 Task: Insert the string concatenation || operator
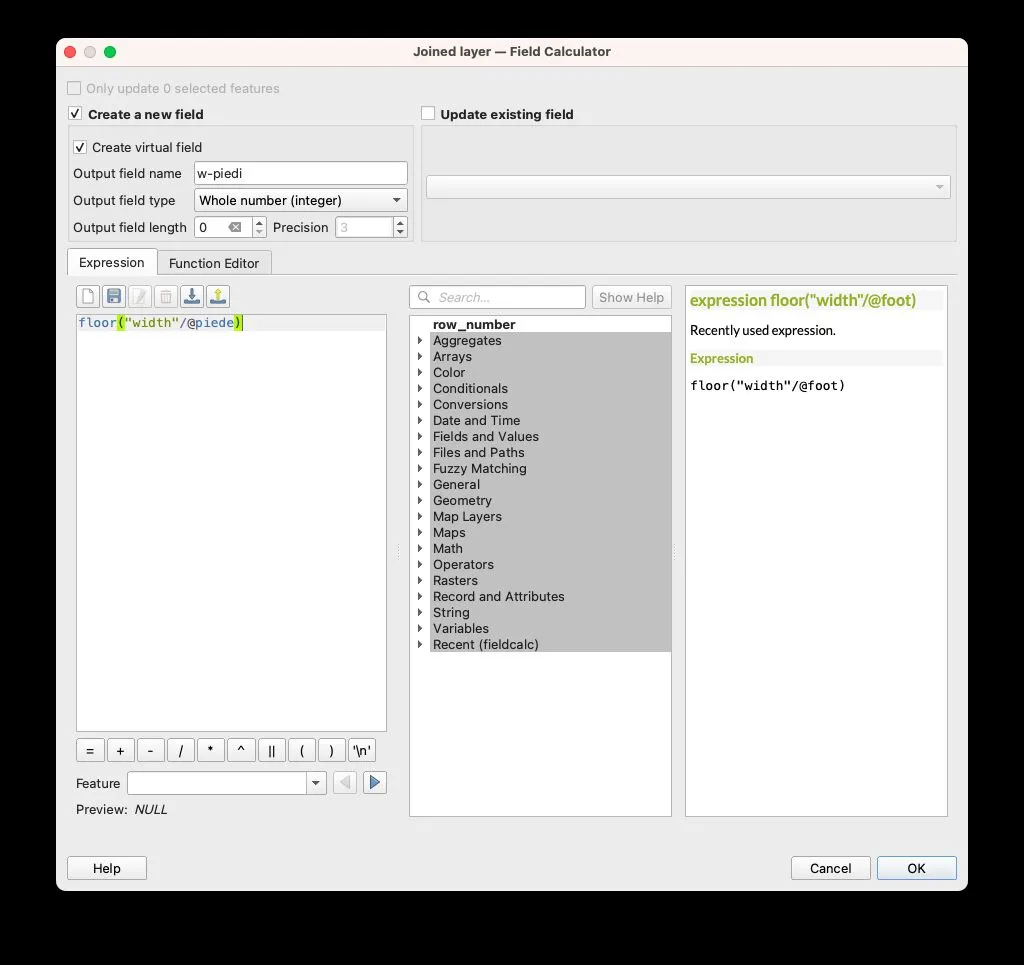271,751
